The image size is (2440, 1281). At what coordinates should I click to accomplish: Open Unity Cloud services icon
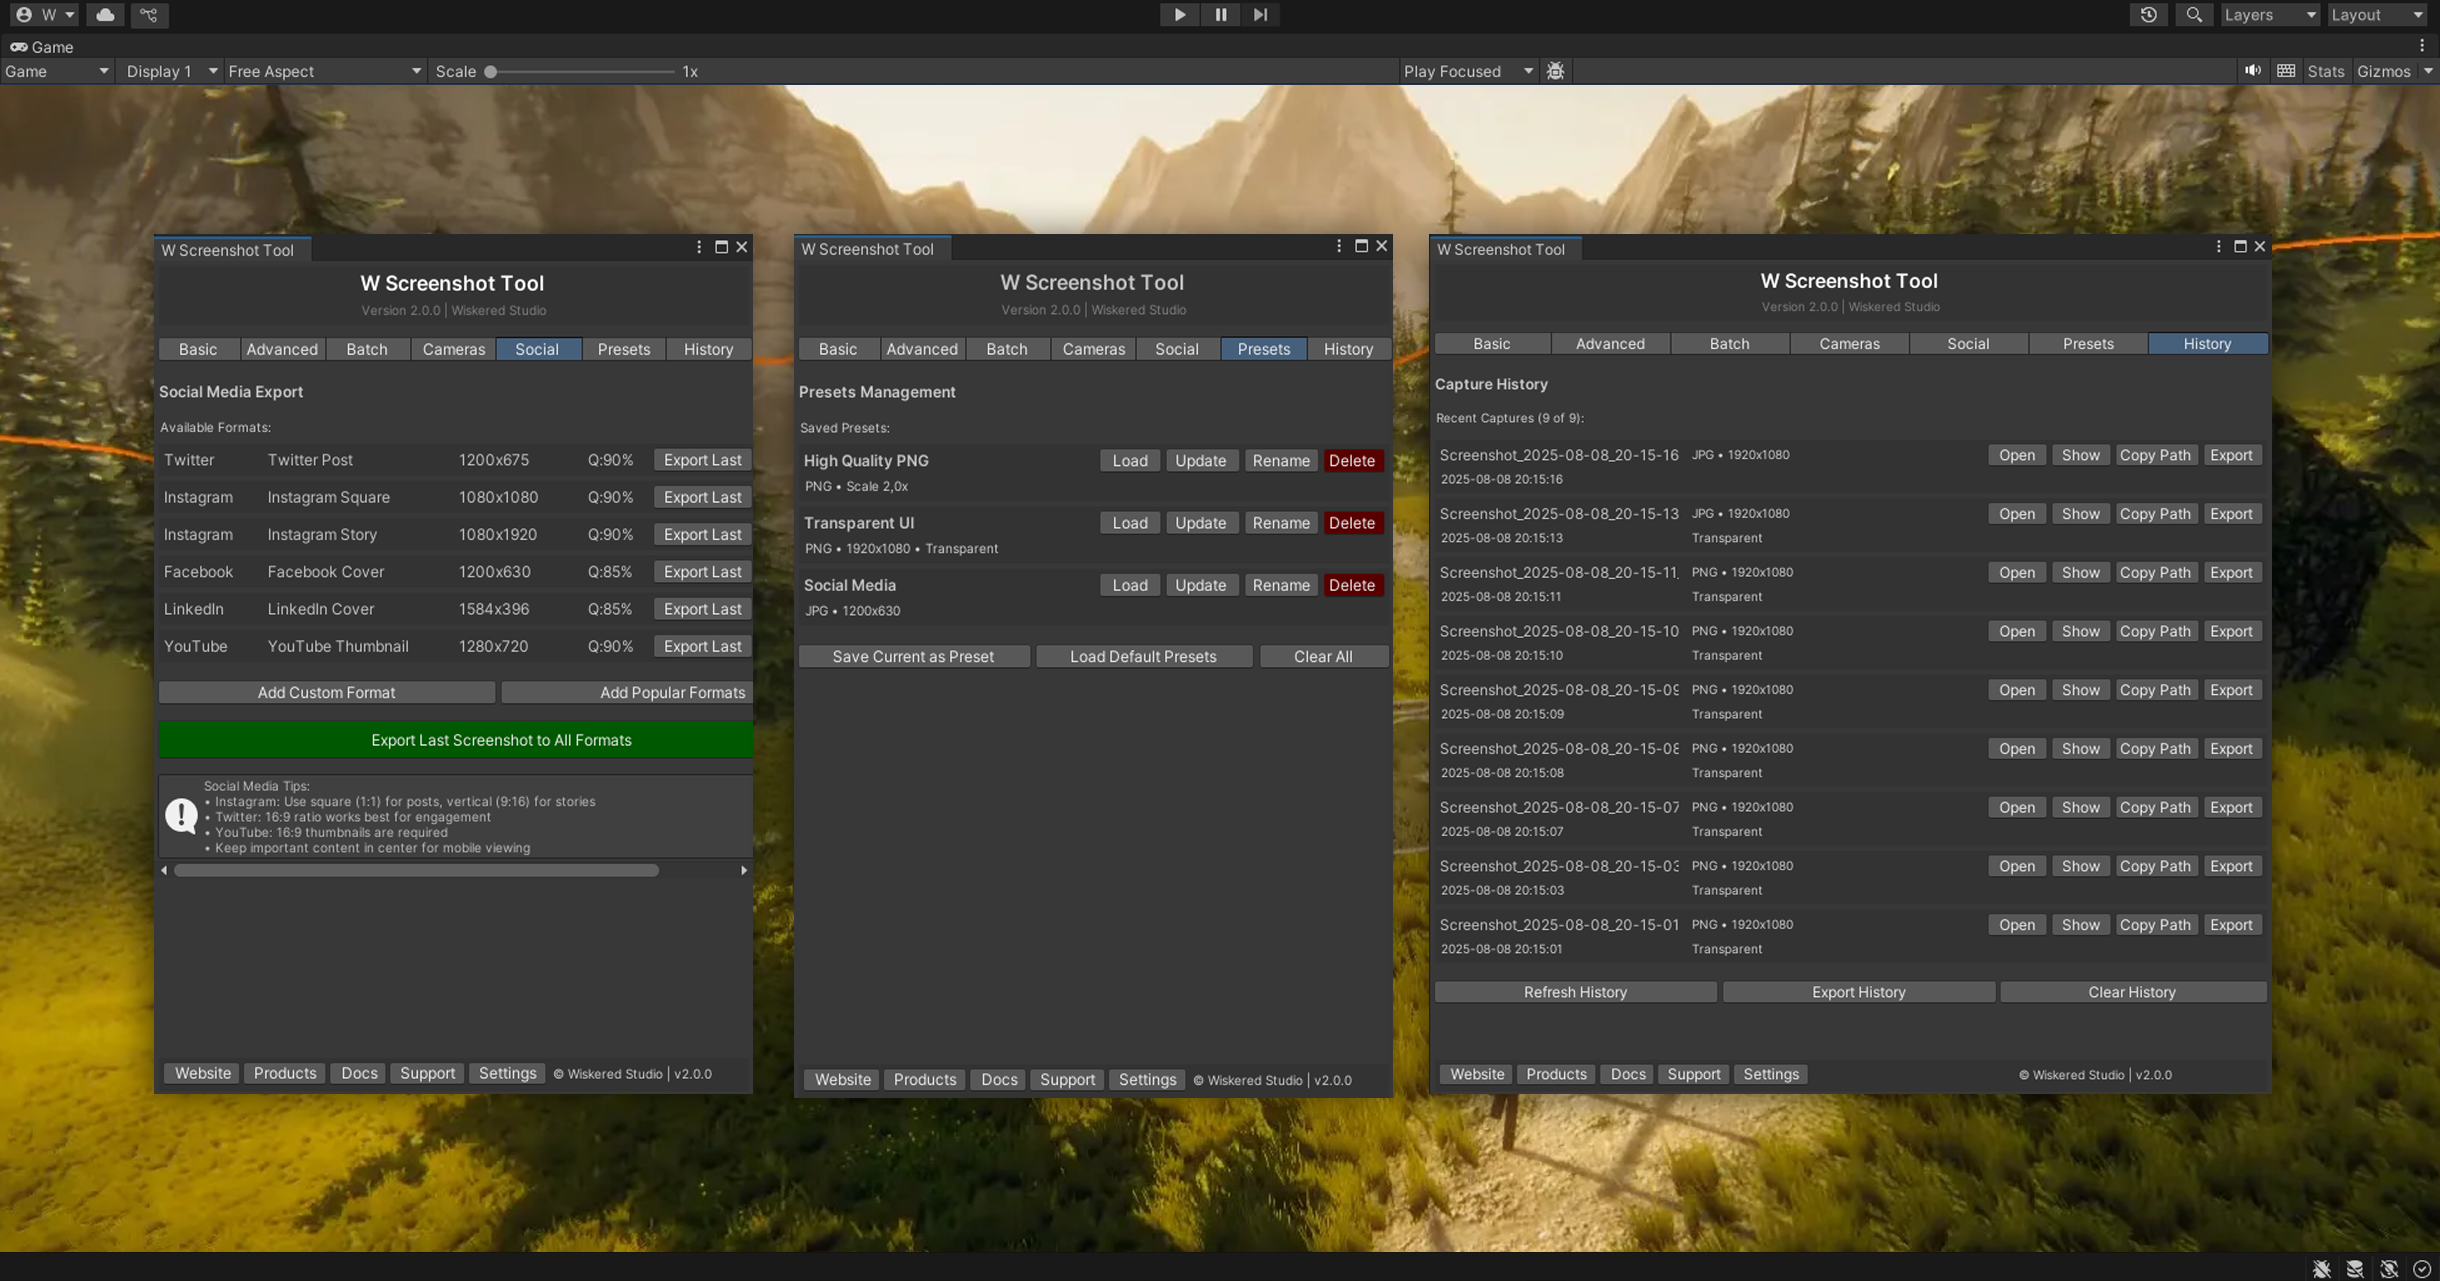tap(105, 15)
